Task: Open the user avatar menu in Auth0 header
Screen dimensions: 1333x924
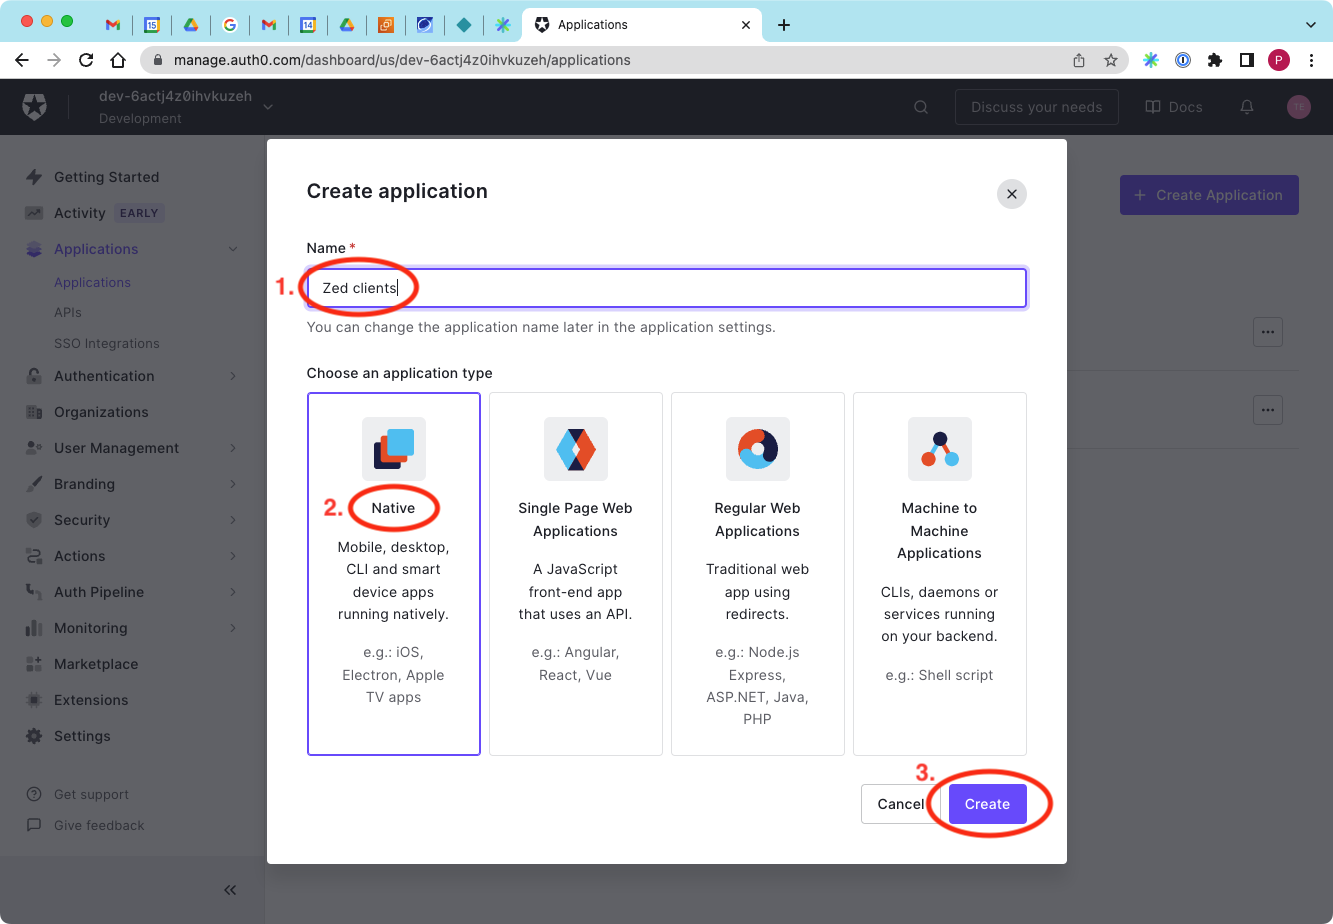Action: pyautogui.click(x=1298, y=107)
